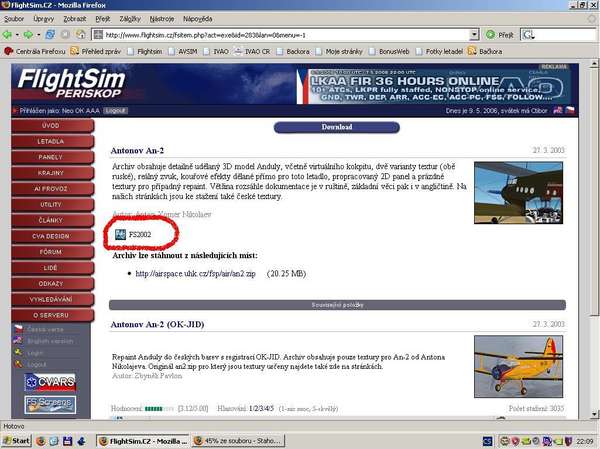Open the IVAO bookmark
This screenshot has width=600, height=449.
[216, 51]
